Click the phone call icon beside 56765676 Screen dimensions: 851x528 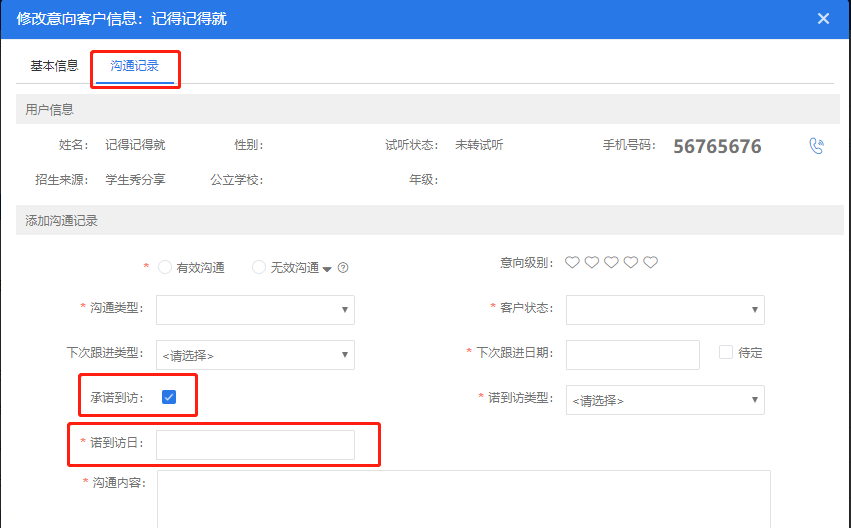[816, 145]
